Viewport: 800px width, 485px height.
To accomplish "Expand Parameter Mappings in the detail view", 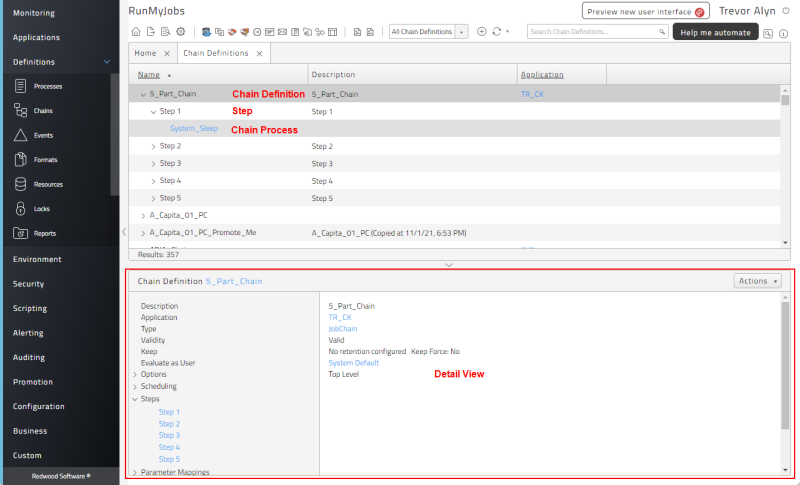I will coord(135,473).
